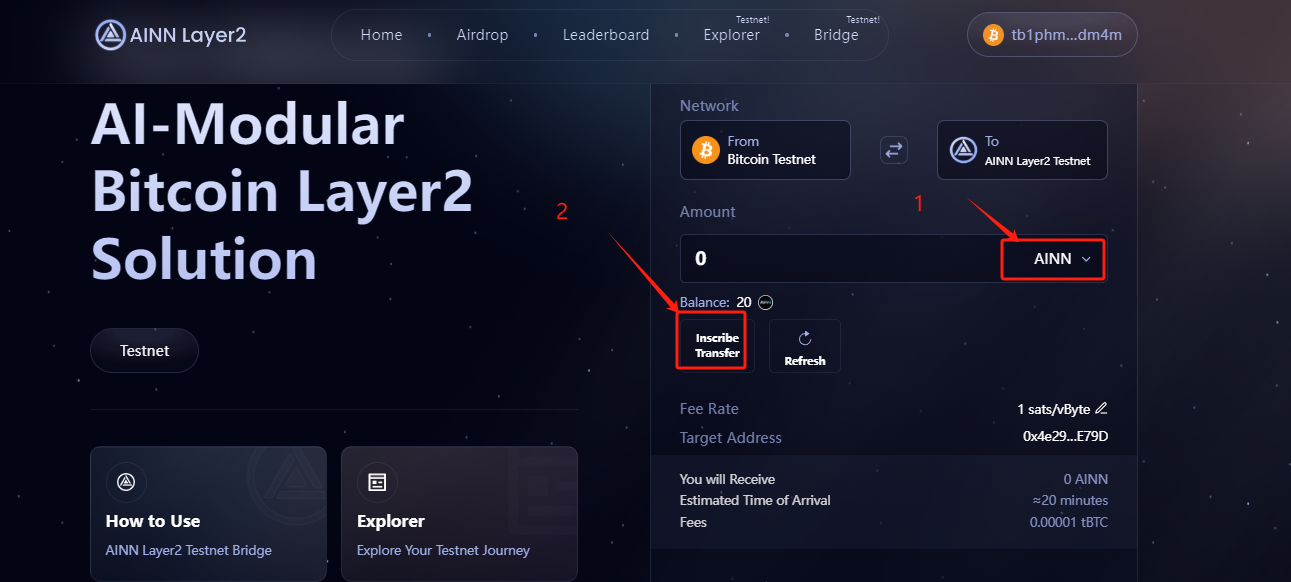Swap the From and To networks
1291x582 pixels.
pos(893,150)
